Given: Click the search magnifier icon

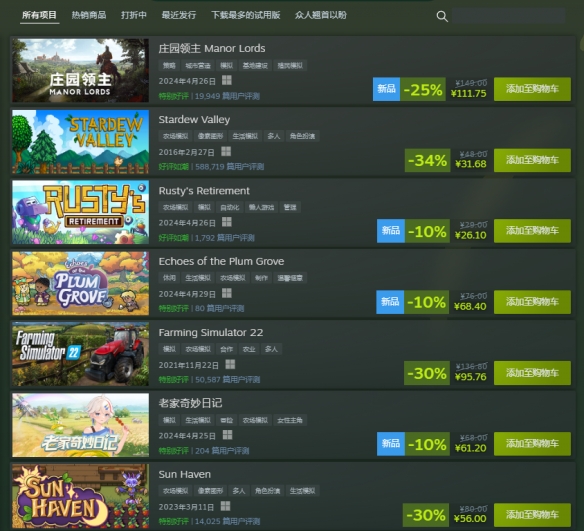Looking at the screenshot, I should click(442, 16).
